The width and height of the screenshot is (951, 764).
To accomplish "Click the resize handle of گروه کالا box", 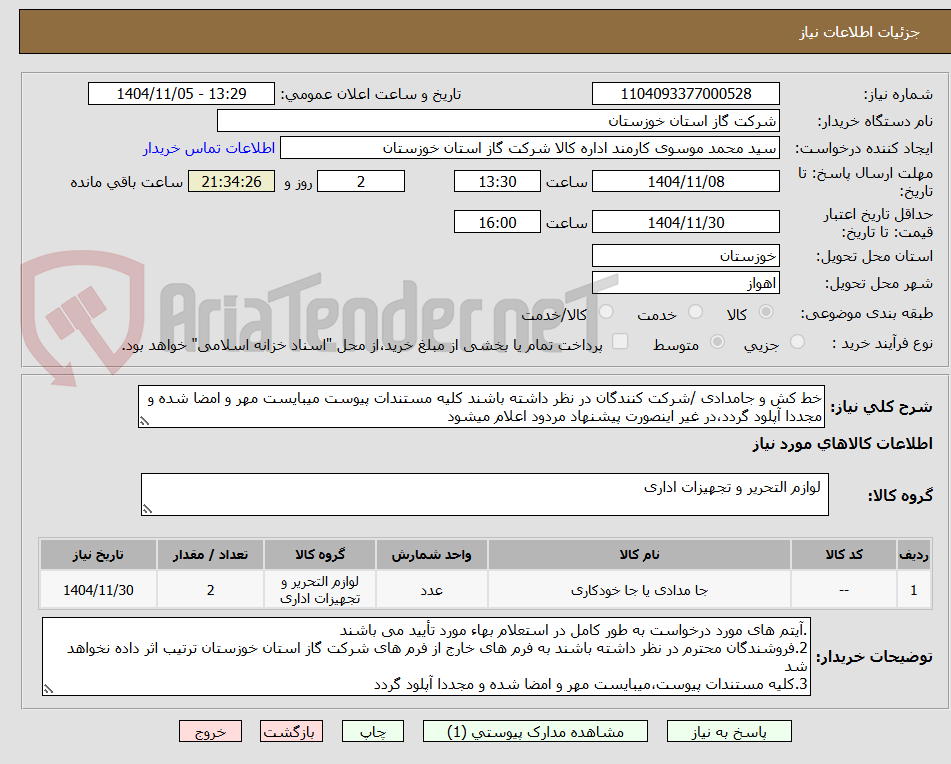I will (x=147, y=509).
